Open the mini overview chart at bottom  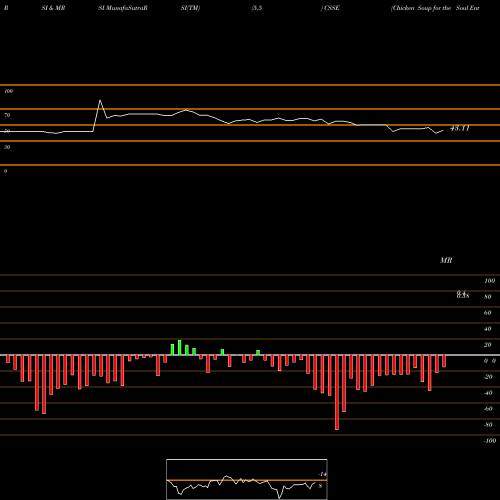(x=247, y=479)
